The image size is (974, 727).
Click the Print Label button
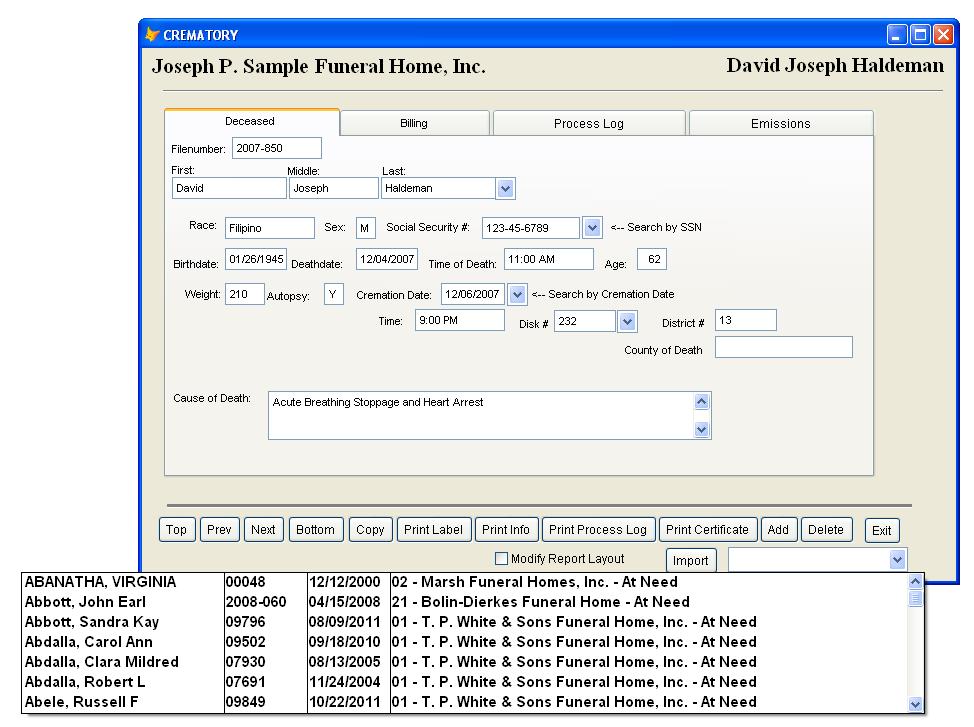[434, 529]
